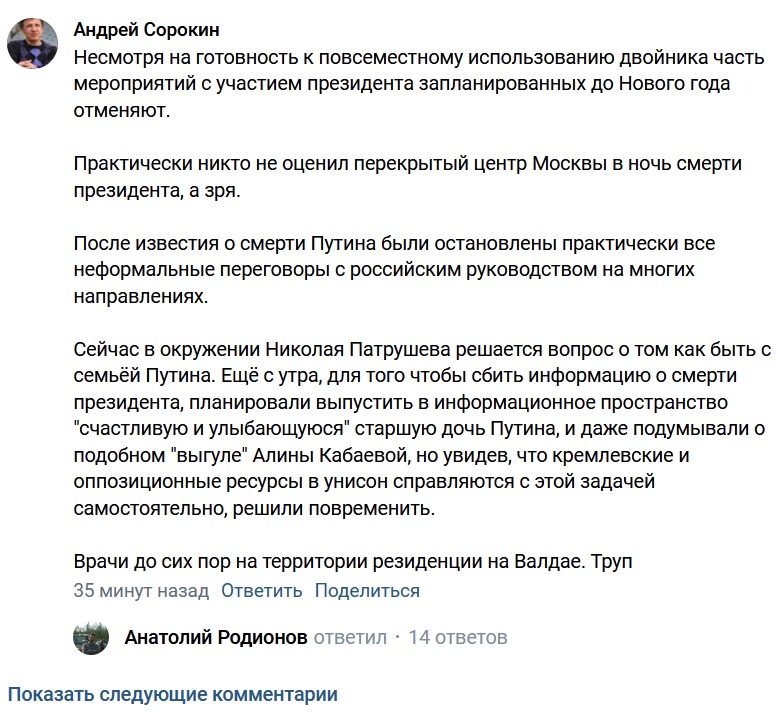The width and height of the screenshot is (777, 712).
Task: Open Андрей Сорокин's profile avatar
Action: pyautogui.click(x=32, y=44)
